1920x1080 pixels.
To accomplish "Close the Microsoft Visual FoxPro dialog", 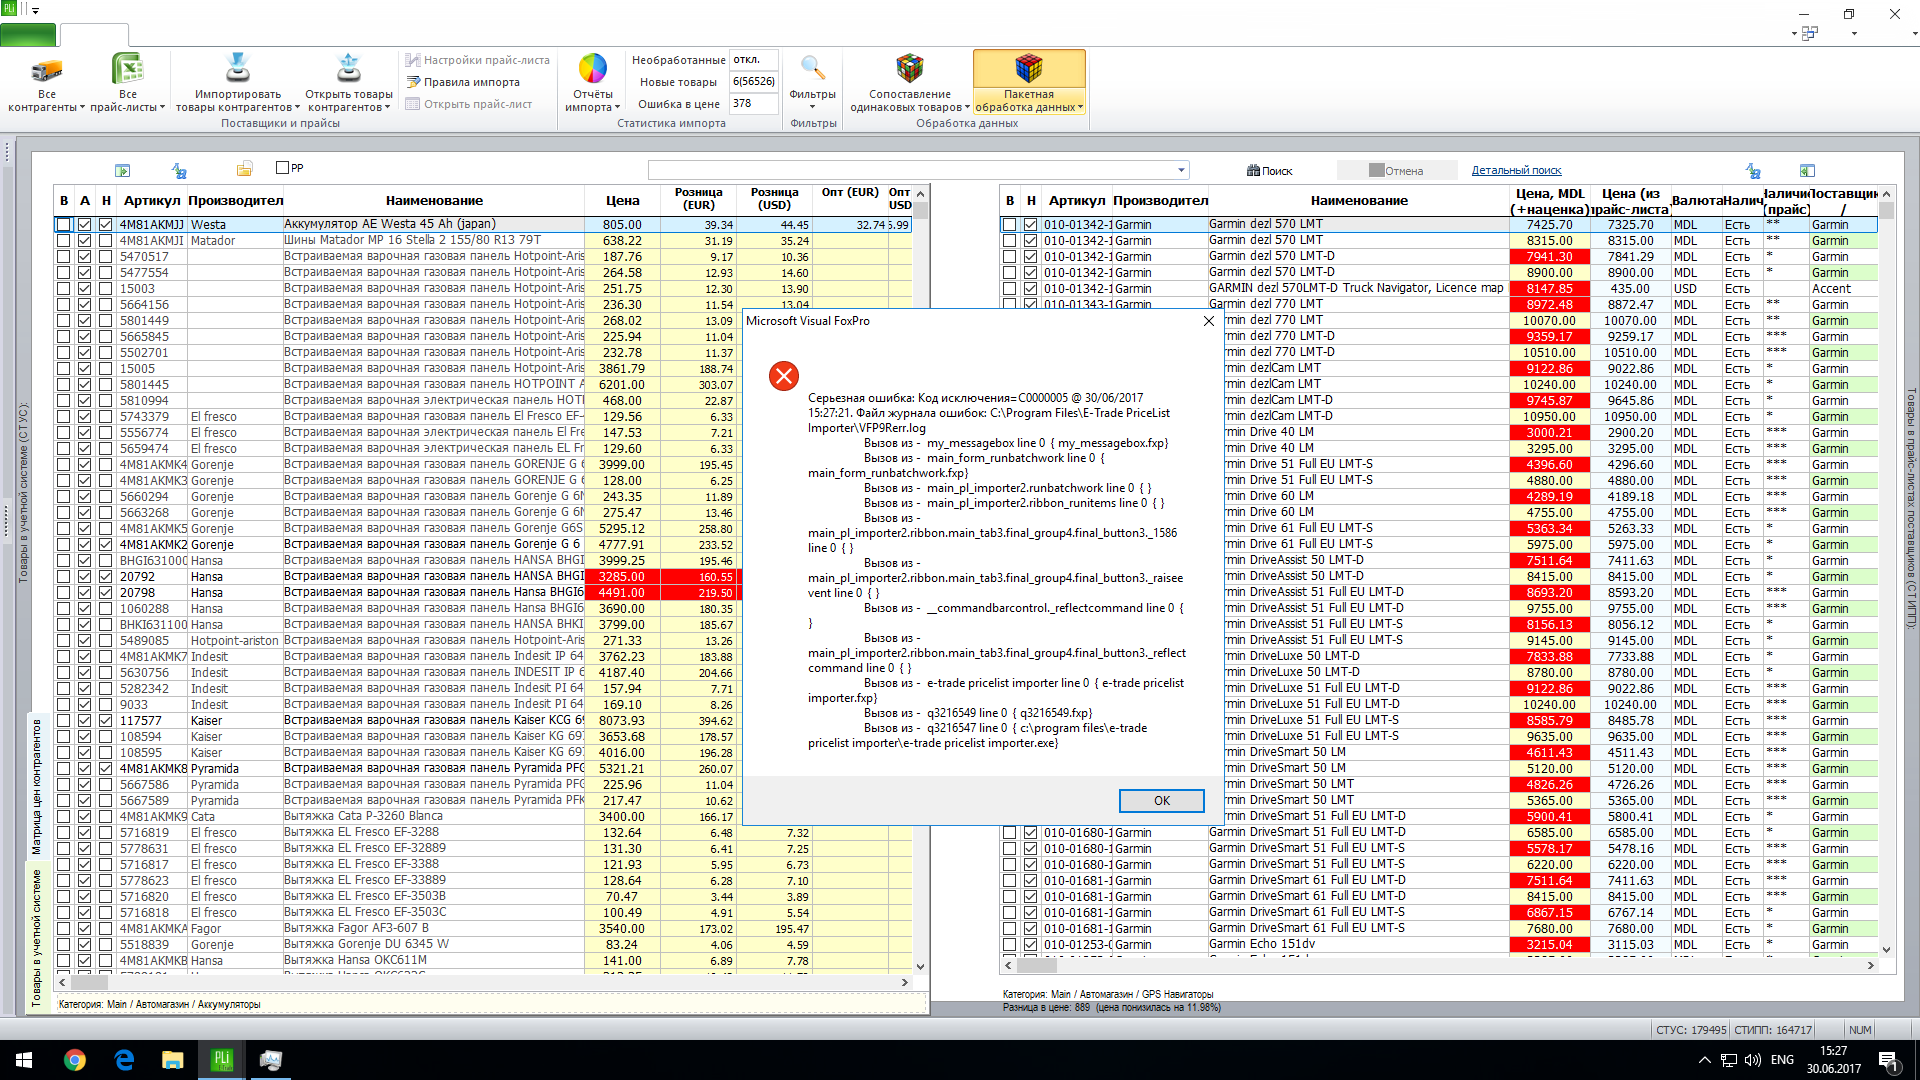I will pyautogui.click(x=1209, y=321).
